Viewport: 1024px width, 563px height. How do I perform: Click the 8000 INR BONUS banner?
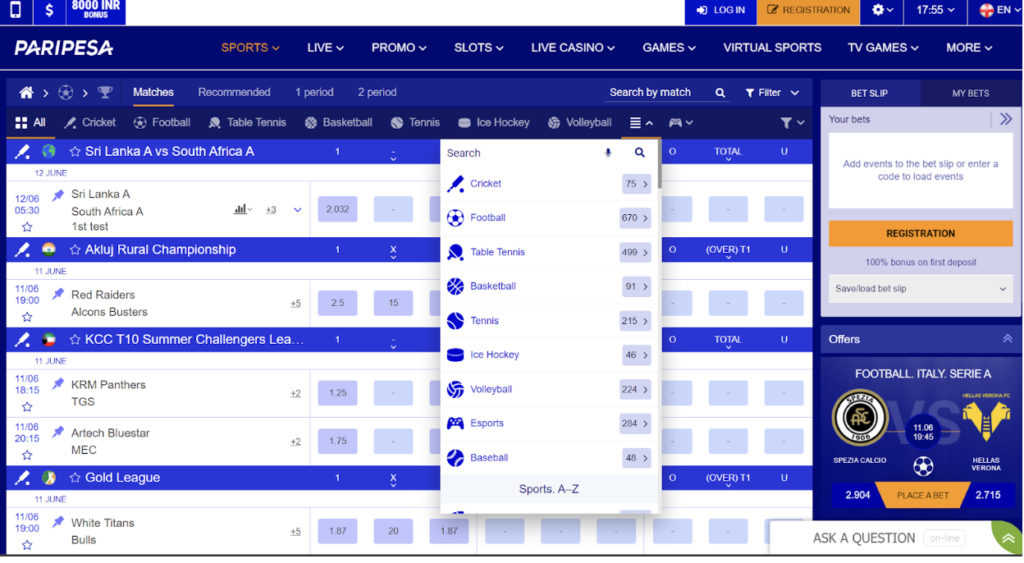click(96, 10)
